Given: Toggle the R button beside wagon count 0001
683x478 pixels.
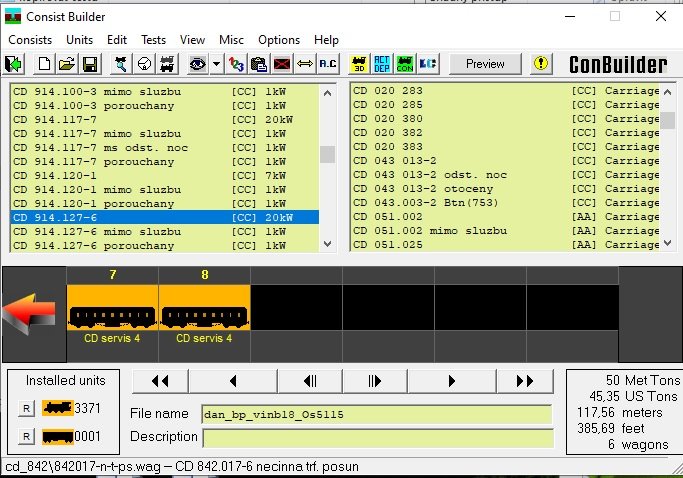Looking at the screenshot, I should (x=26, y=436).
